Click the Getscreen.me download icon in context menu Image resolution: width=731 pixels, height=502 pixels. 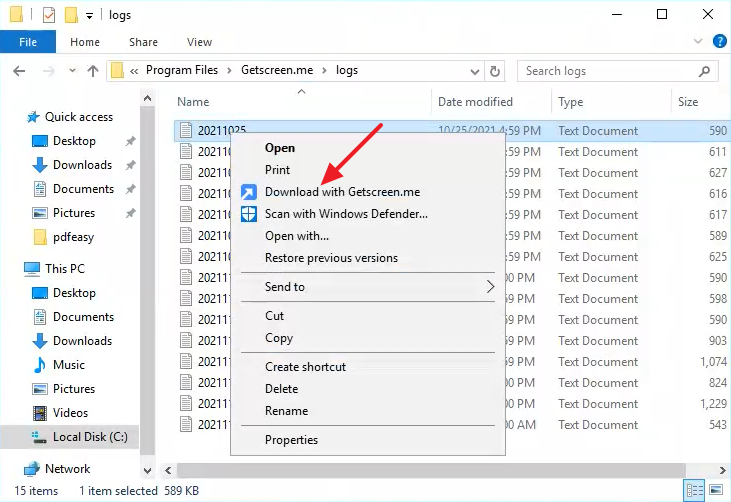click(249, 192)
